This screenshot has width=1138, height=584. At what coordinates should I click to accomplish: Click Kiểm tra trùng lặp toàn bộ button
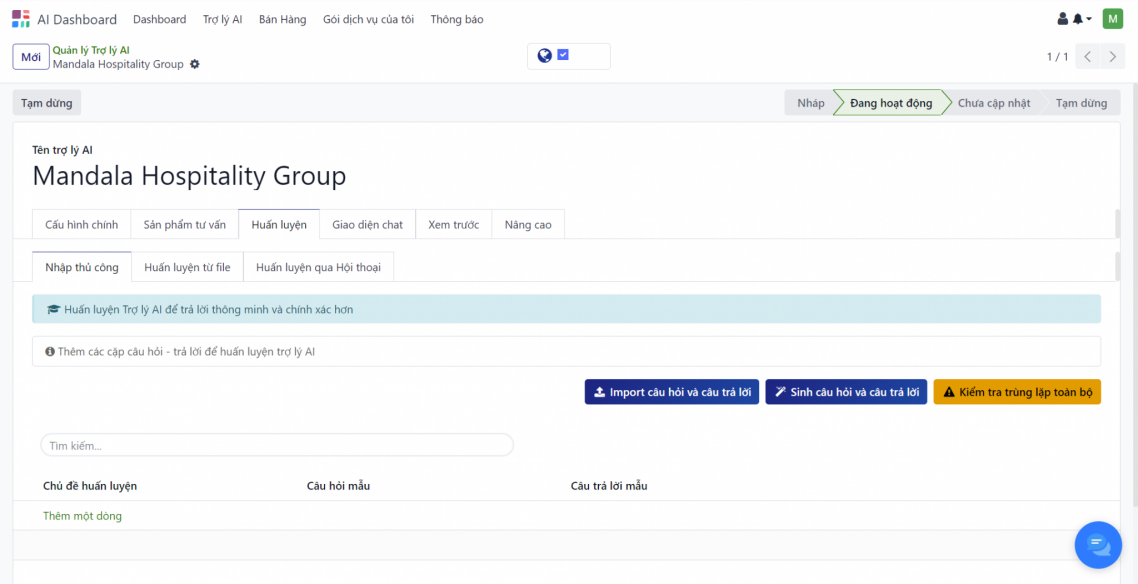(1017, 392)
